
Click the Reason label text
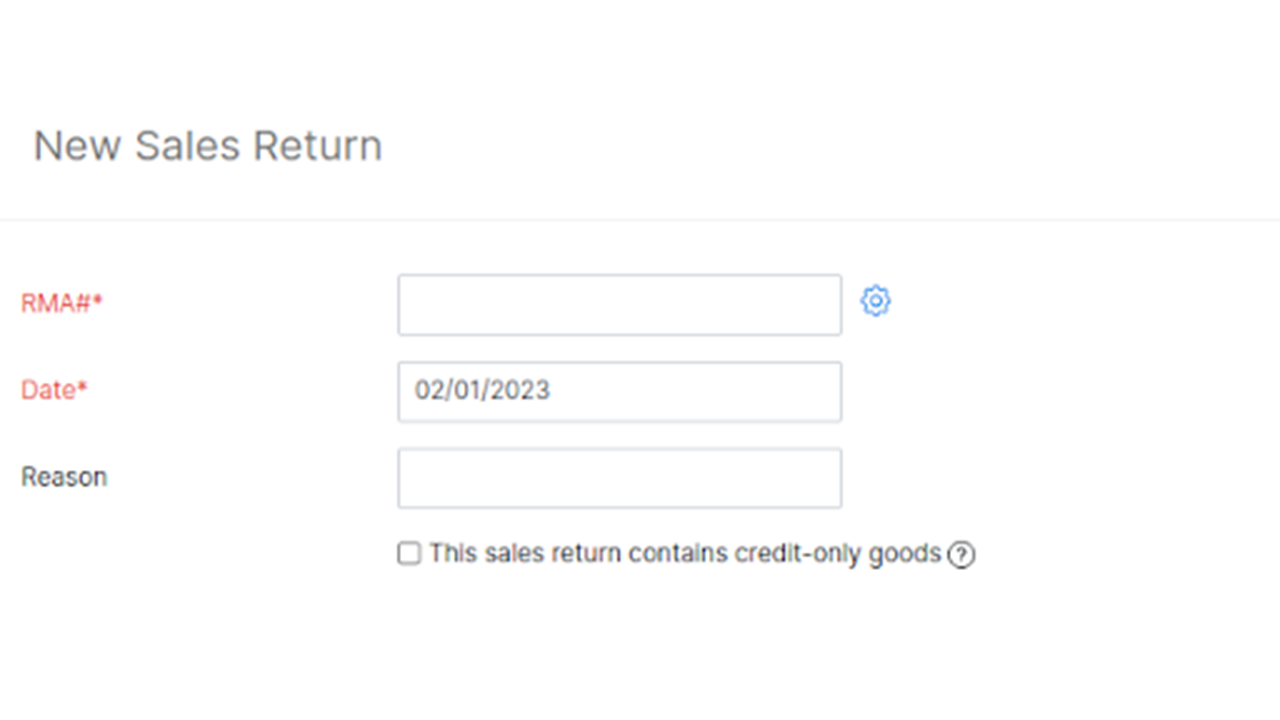(x=64, y=477)
